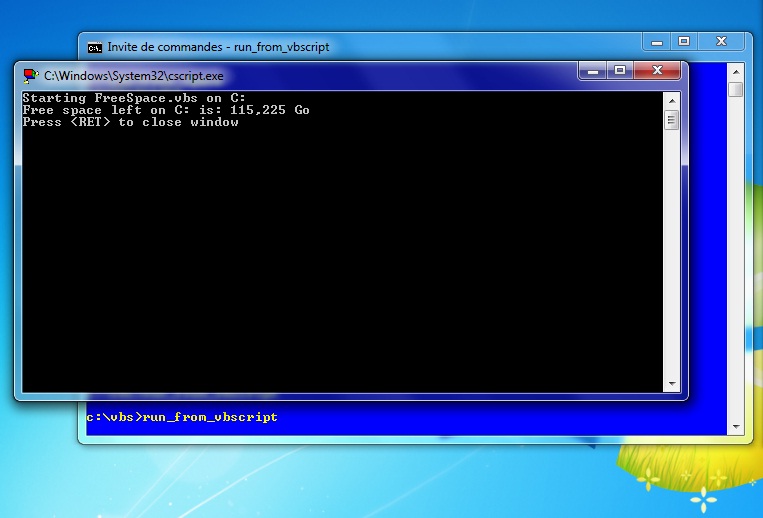Minimize the cscript.exe console window
The image size is (763, 518).
pos(593,70)
